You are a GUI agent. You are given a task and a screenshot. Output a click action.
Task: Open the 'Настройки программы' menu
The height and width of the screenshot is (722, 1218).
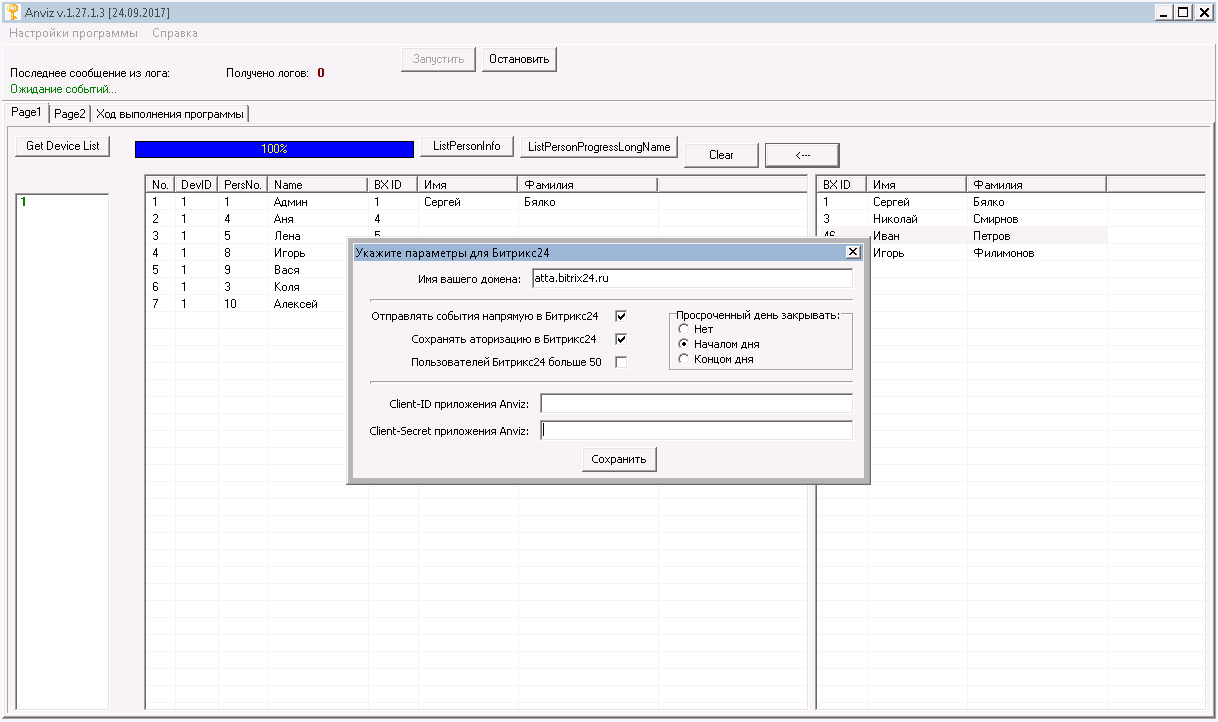[74, 33]
